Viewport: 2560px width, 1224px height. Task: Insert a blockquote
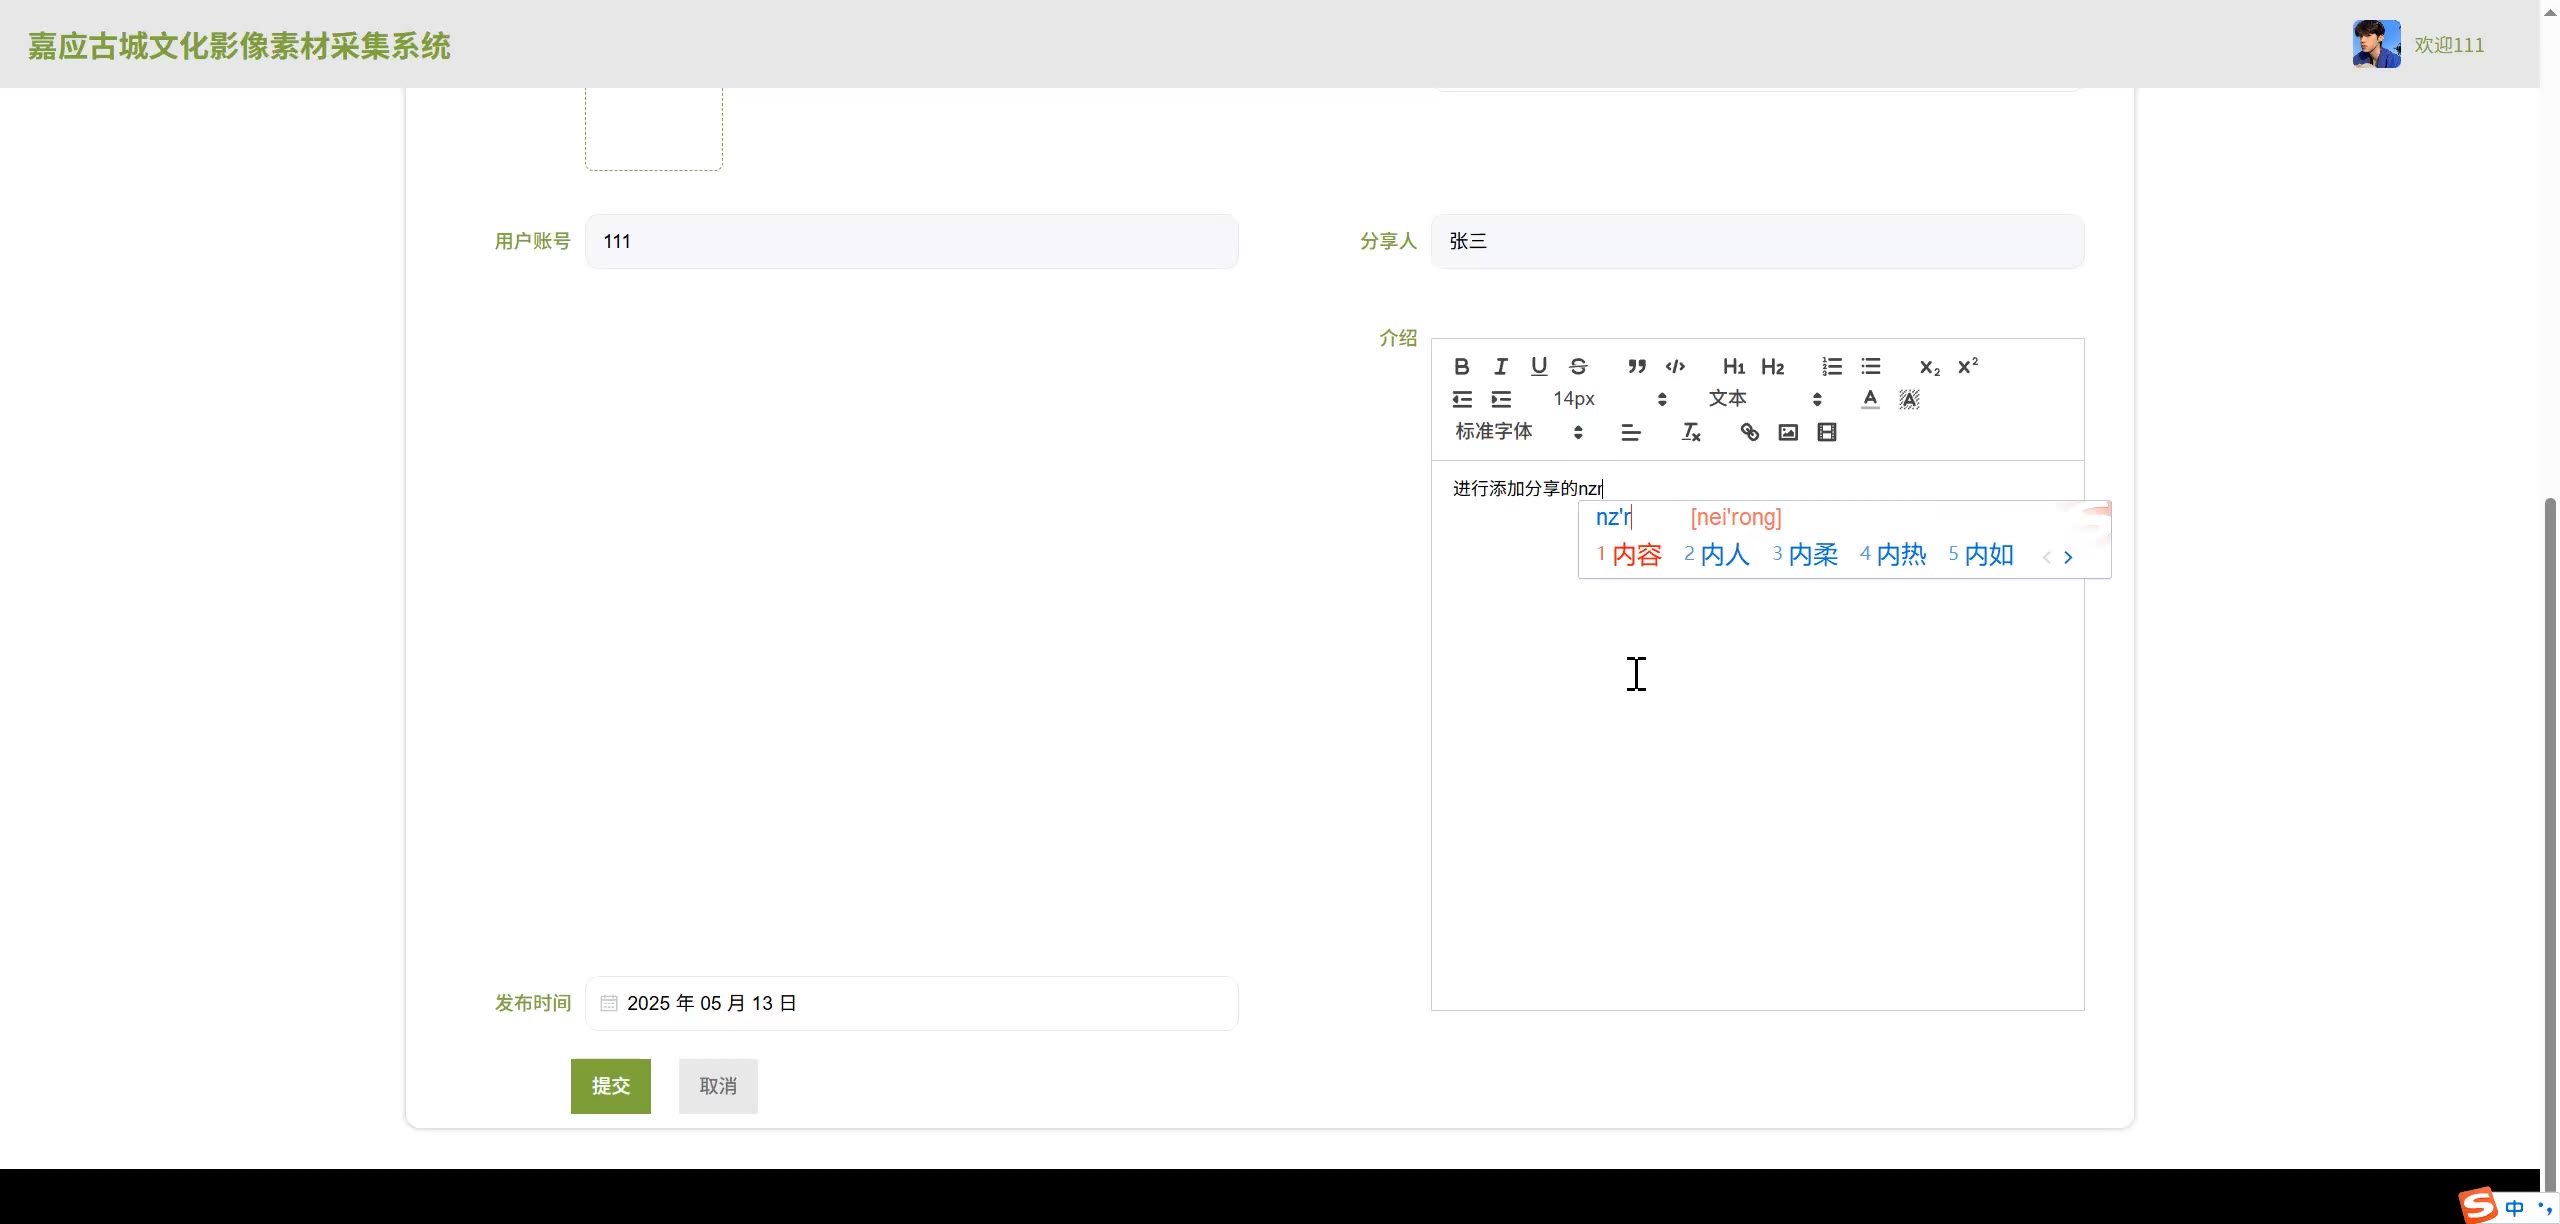tap(1636, 366)
